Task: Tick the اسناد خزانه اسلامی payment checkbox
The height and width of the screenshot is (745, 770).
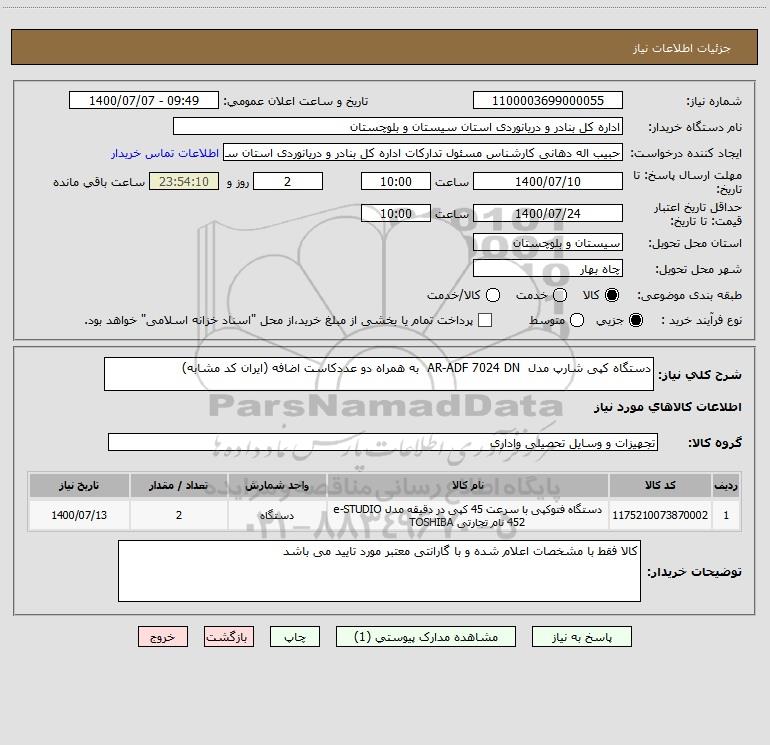Action: tap(485, 320)
